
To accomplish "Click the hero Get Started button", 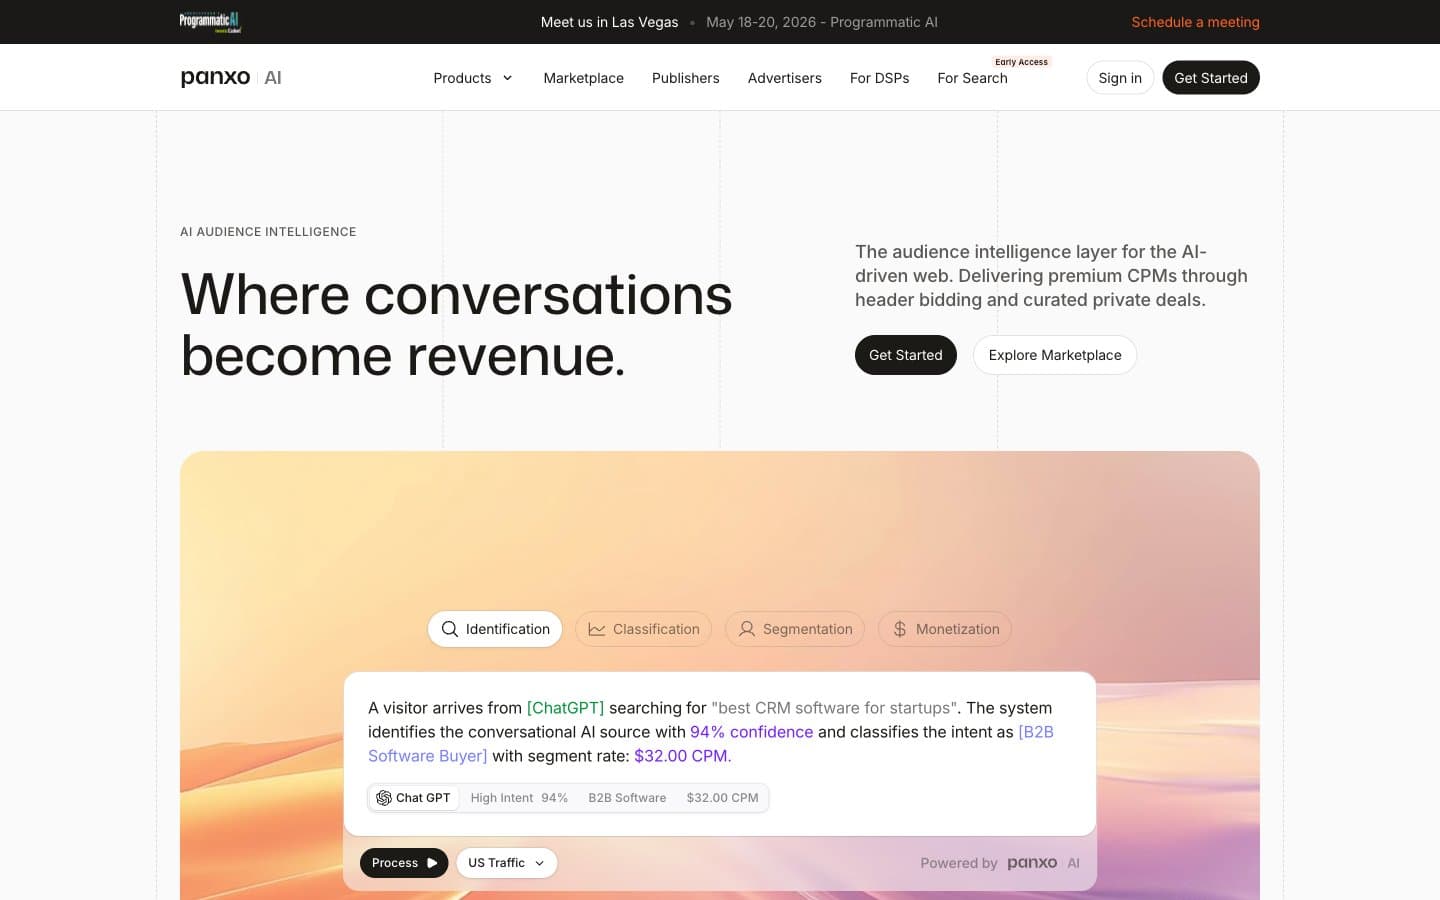I will [906, 355].
